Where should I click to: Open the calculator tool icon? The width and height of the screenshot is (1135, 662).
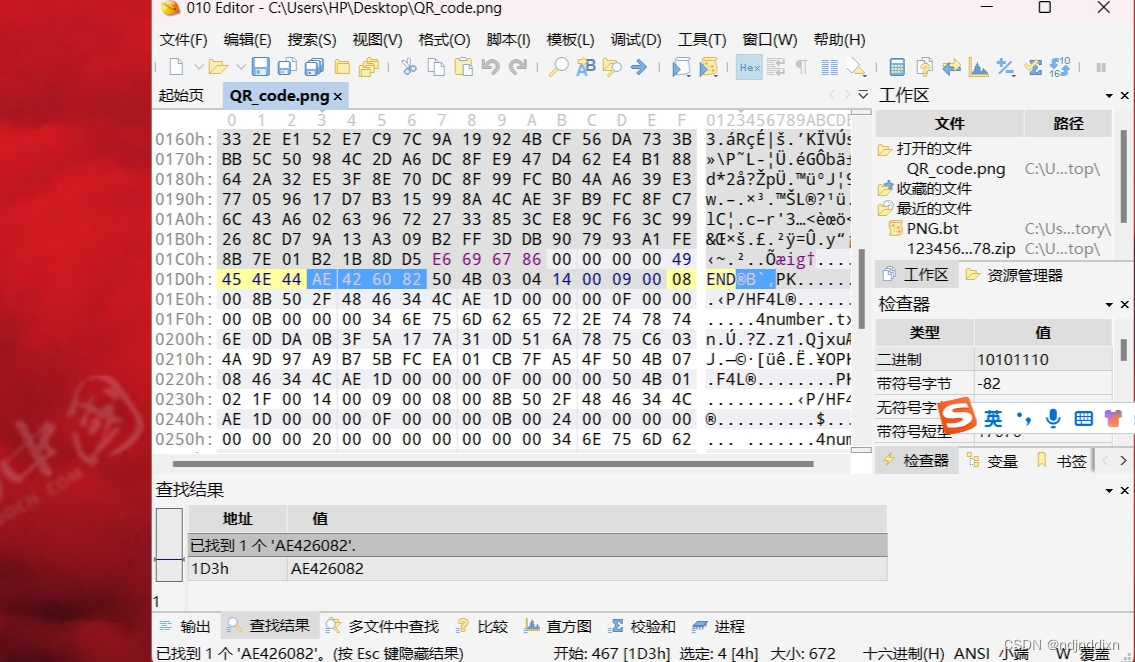tap(897, 67)
